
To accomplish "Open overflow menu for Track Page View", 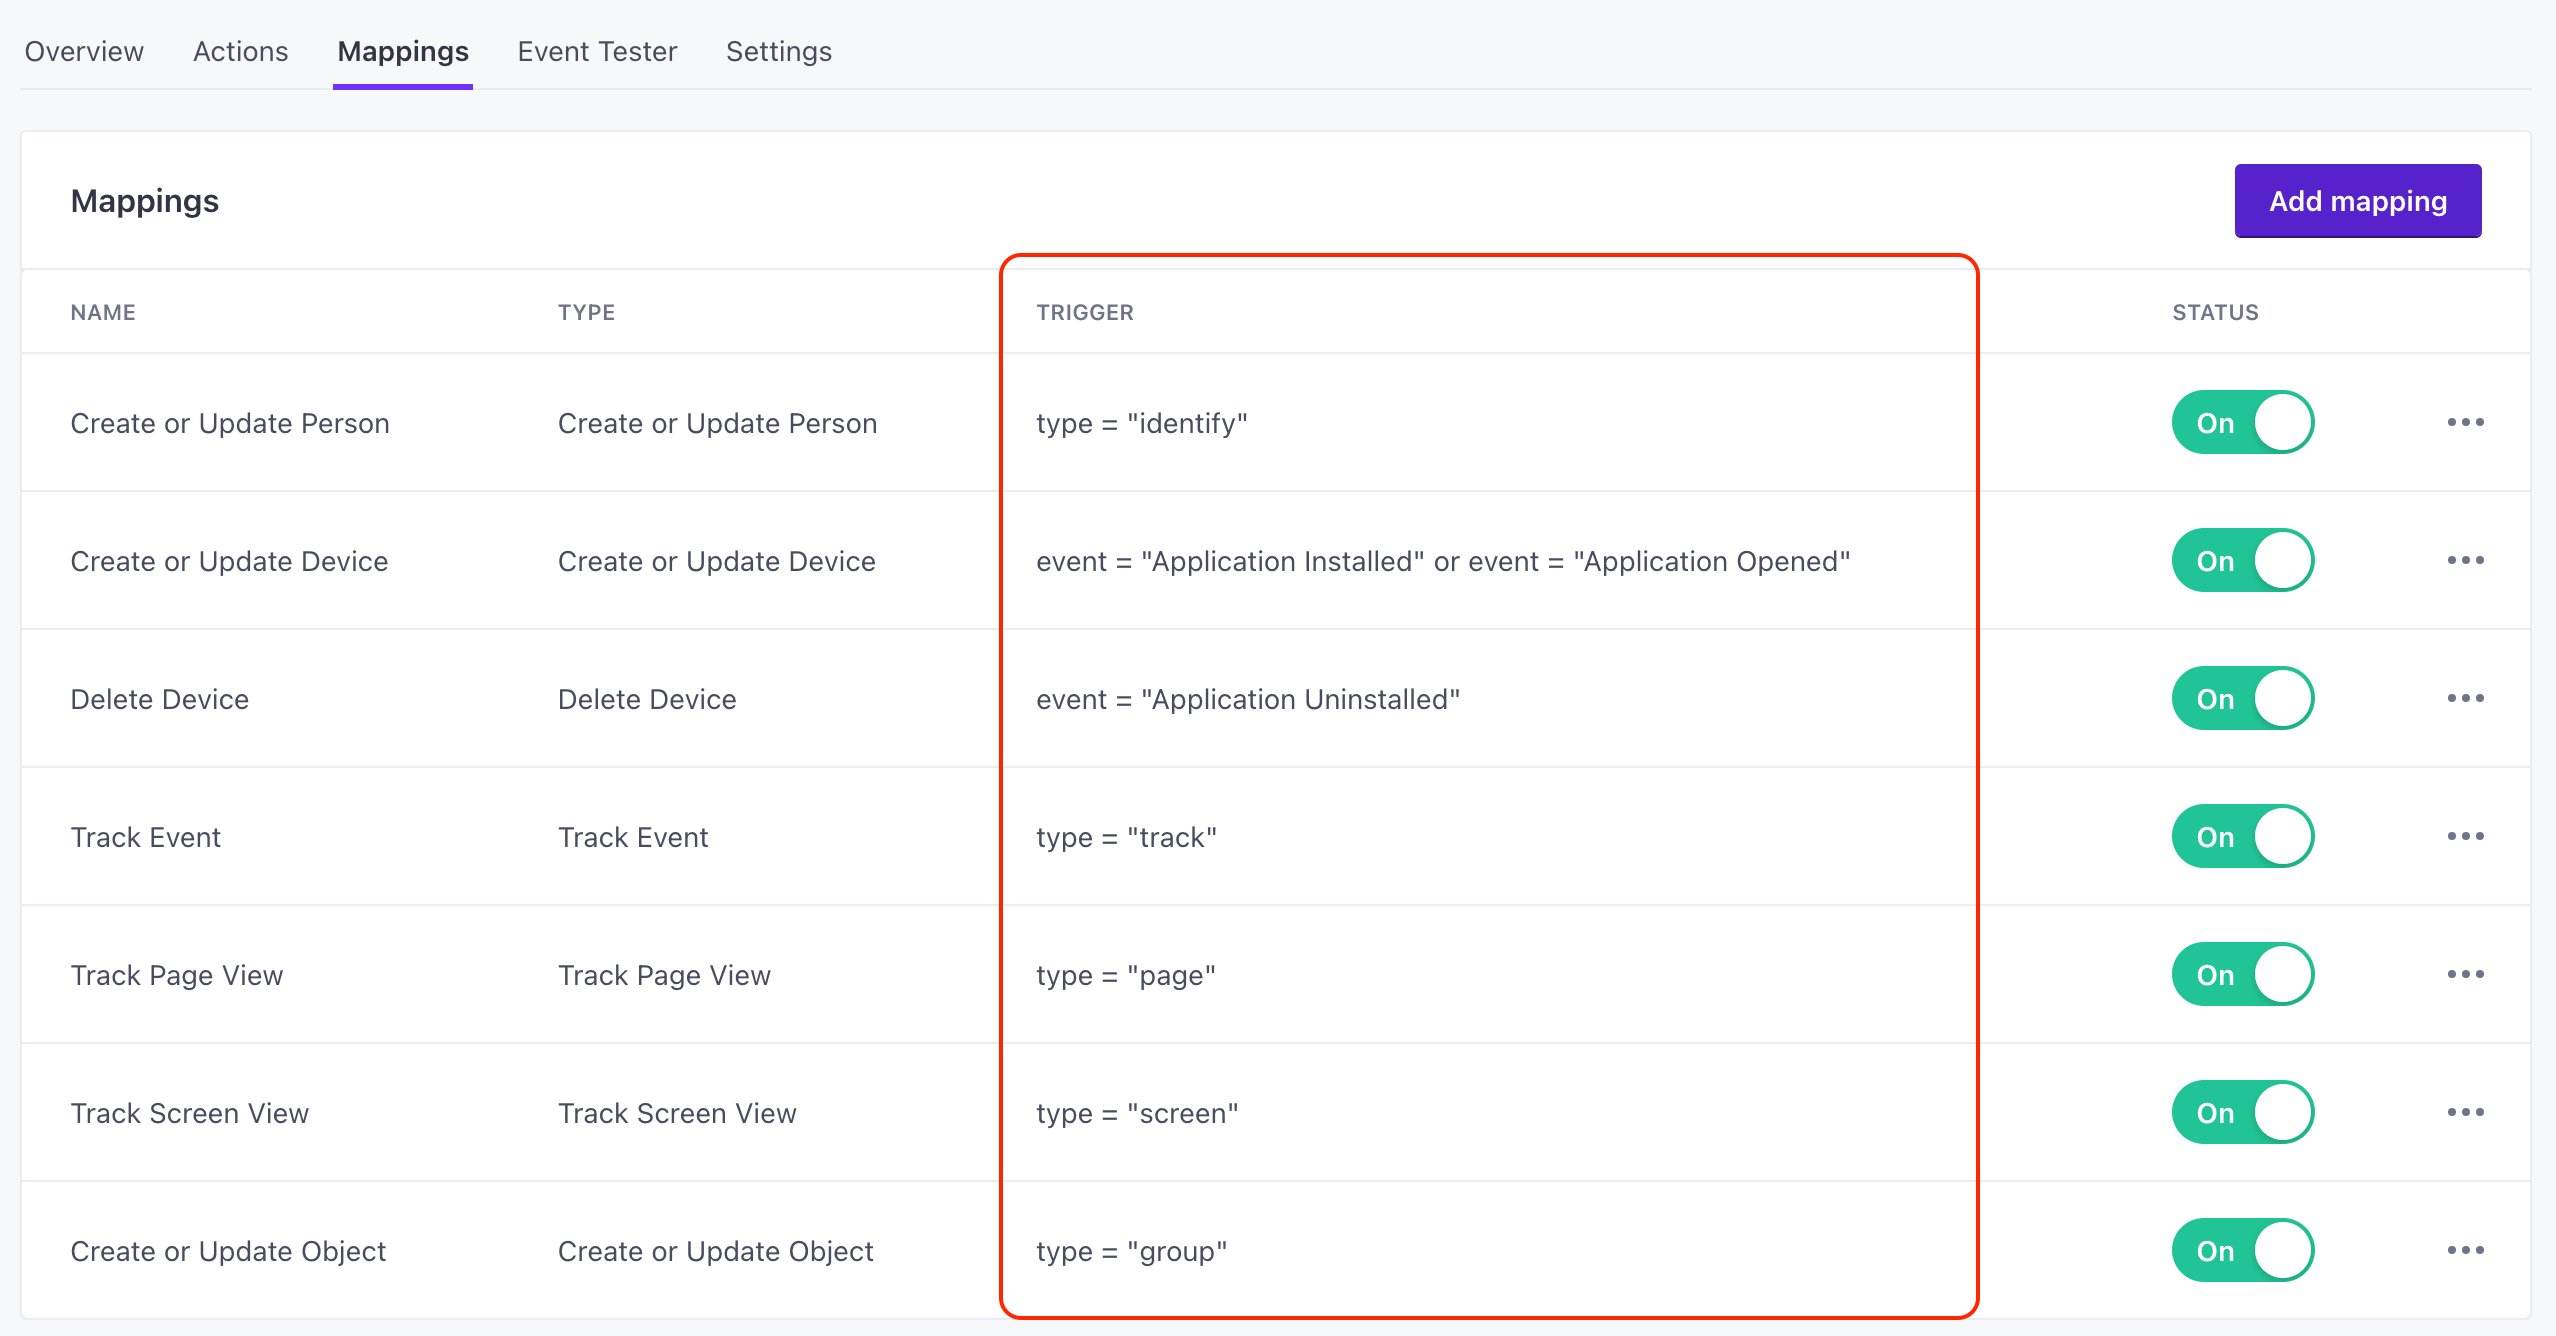I will pyautogui.click(x=2465, y=974).
